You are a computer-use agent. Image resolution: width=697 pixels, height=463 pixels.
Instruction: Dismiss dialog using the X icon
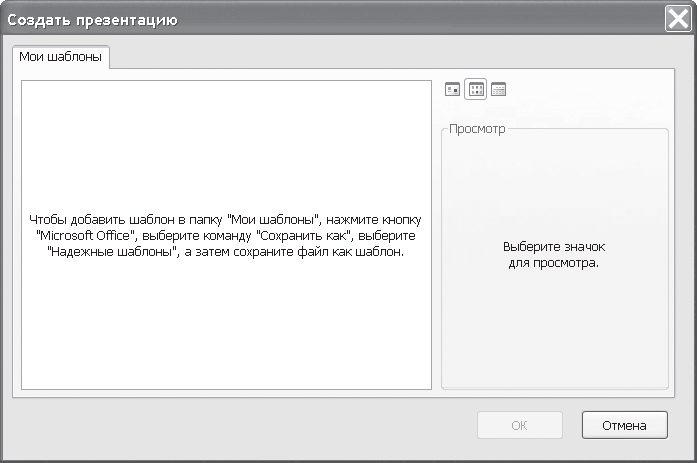click(x=678, y=19)
